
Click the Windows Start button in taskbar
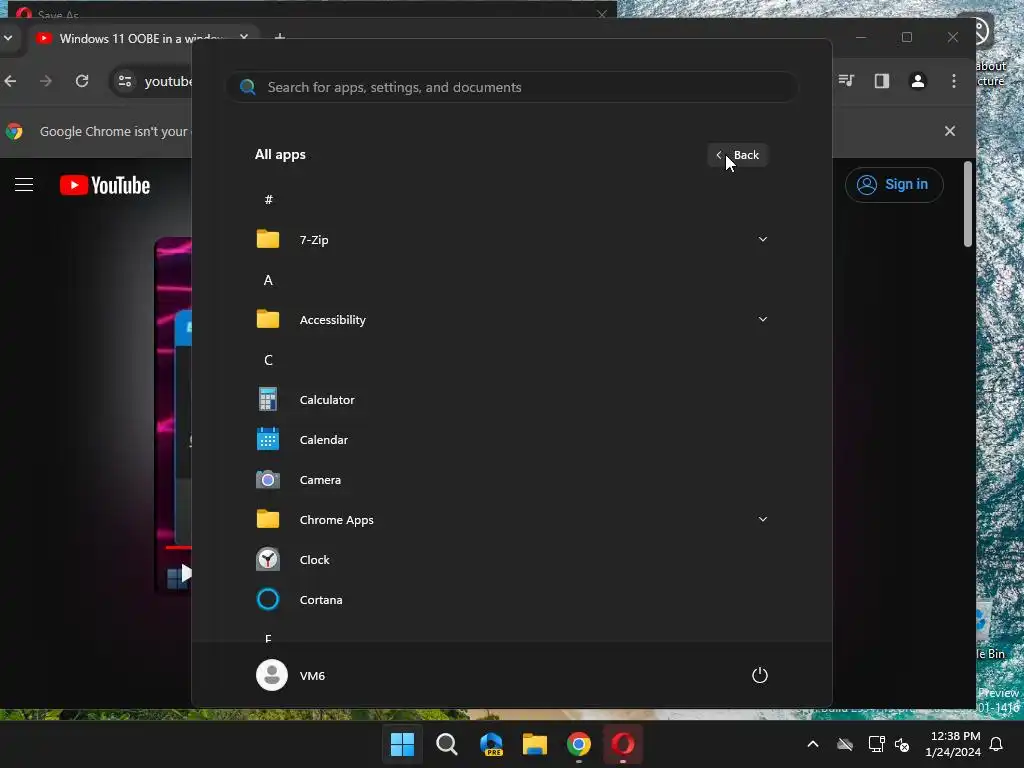(402, 744)
